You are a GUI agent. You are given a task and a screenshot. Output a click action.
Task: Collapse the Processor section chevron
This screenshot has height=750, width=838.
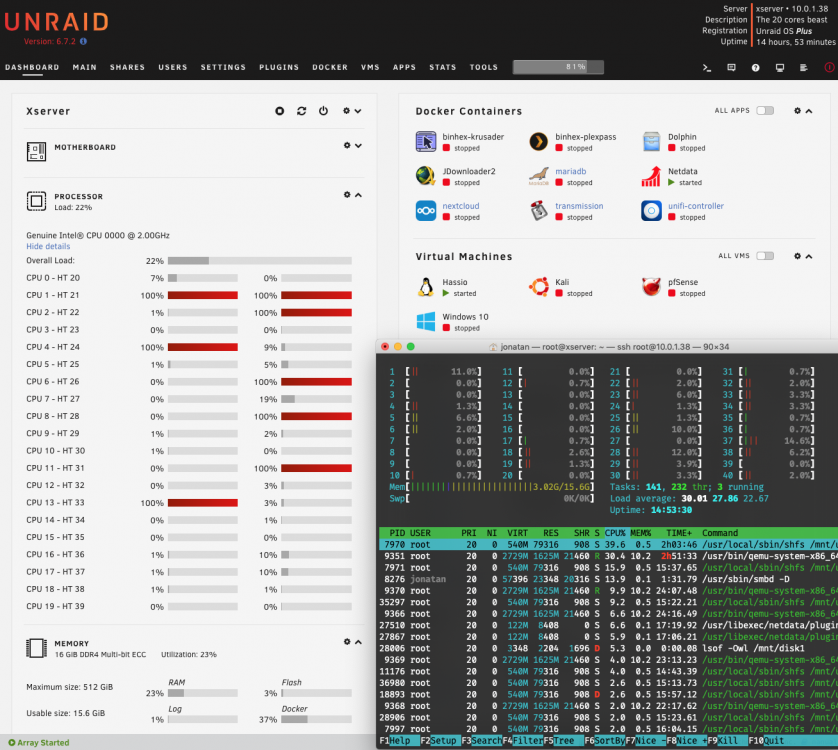(358, 195)
